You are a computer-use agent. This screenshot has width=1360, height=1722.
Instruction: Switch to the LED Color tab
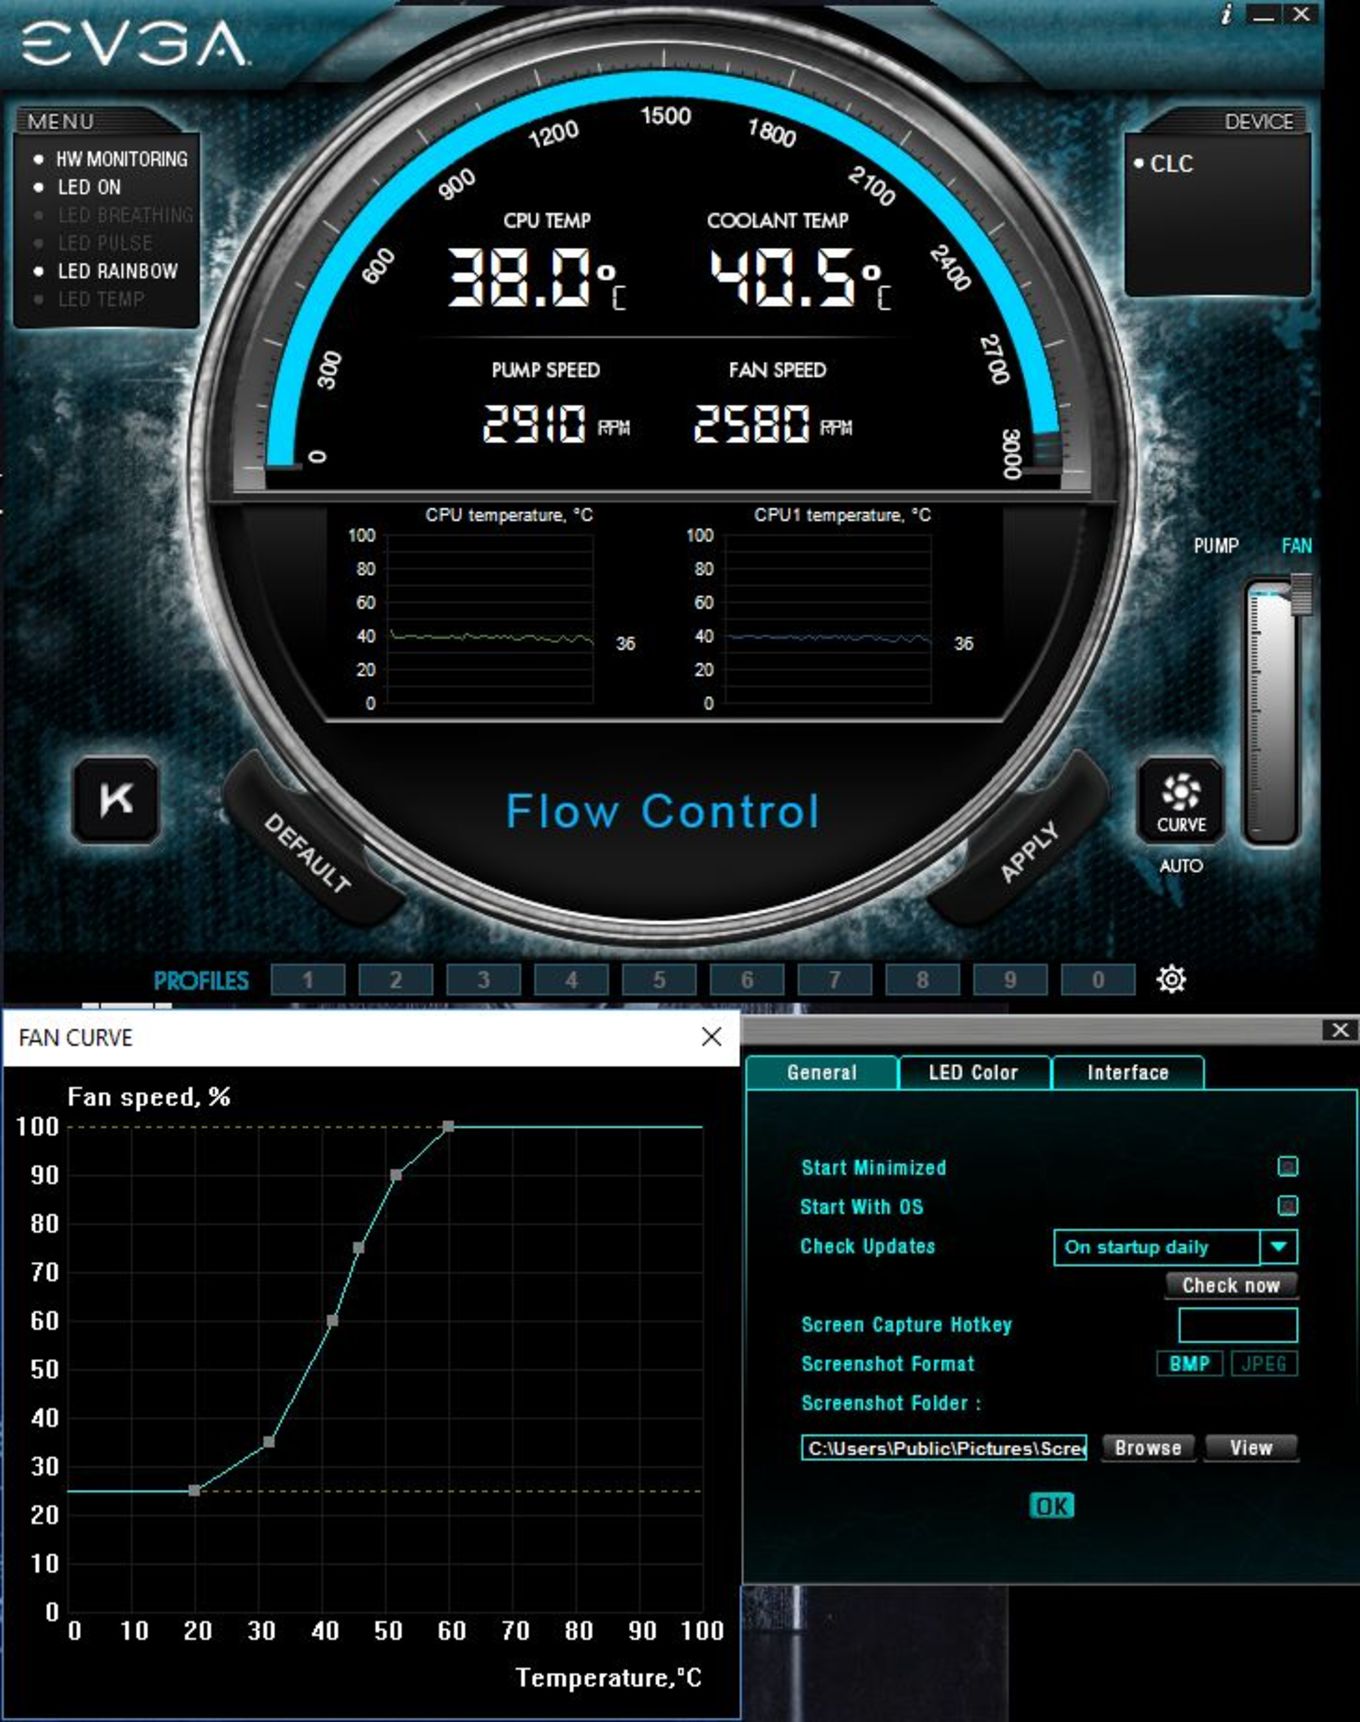(x=974, y=1073)
